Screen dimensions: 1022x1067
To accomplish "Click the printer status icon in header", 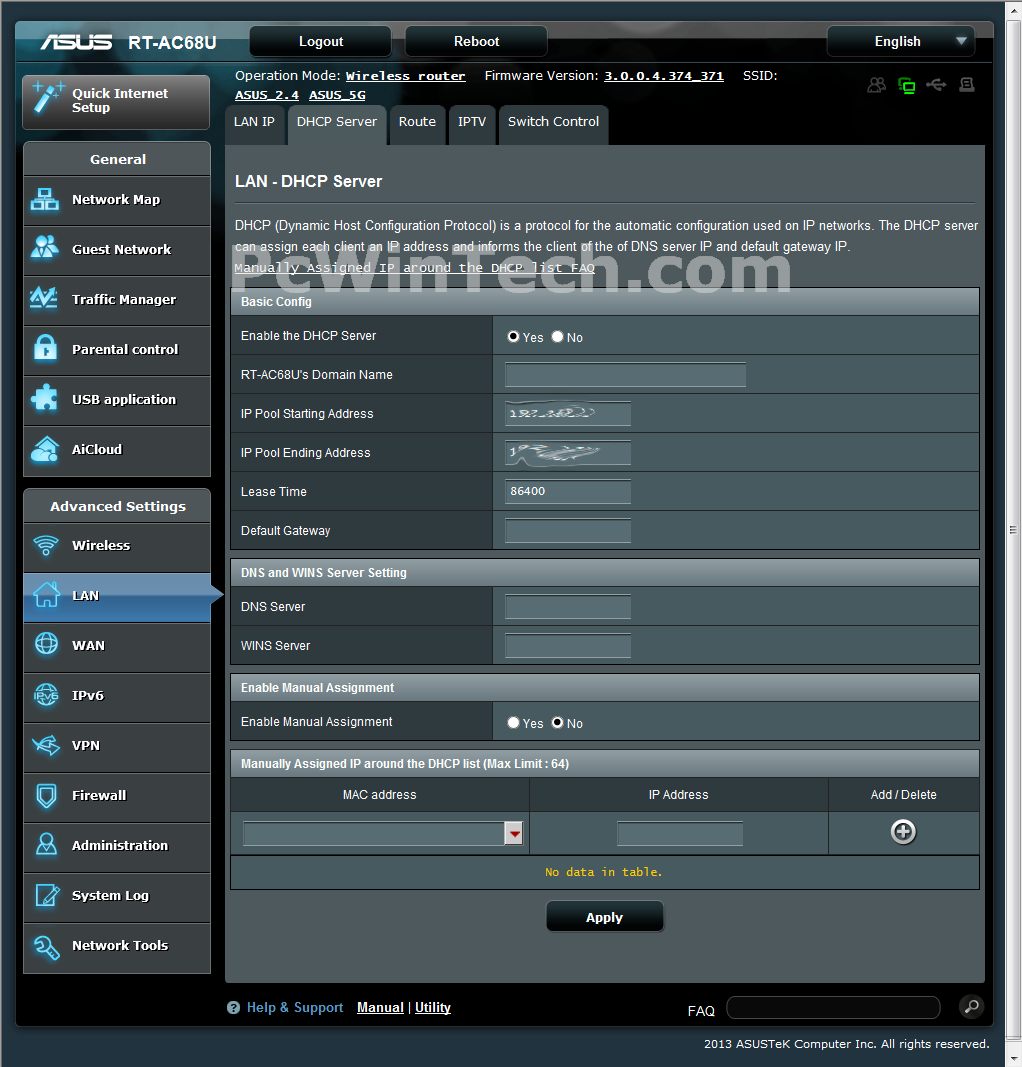I will (x=966, y=84).
